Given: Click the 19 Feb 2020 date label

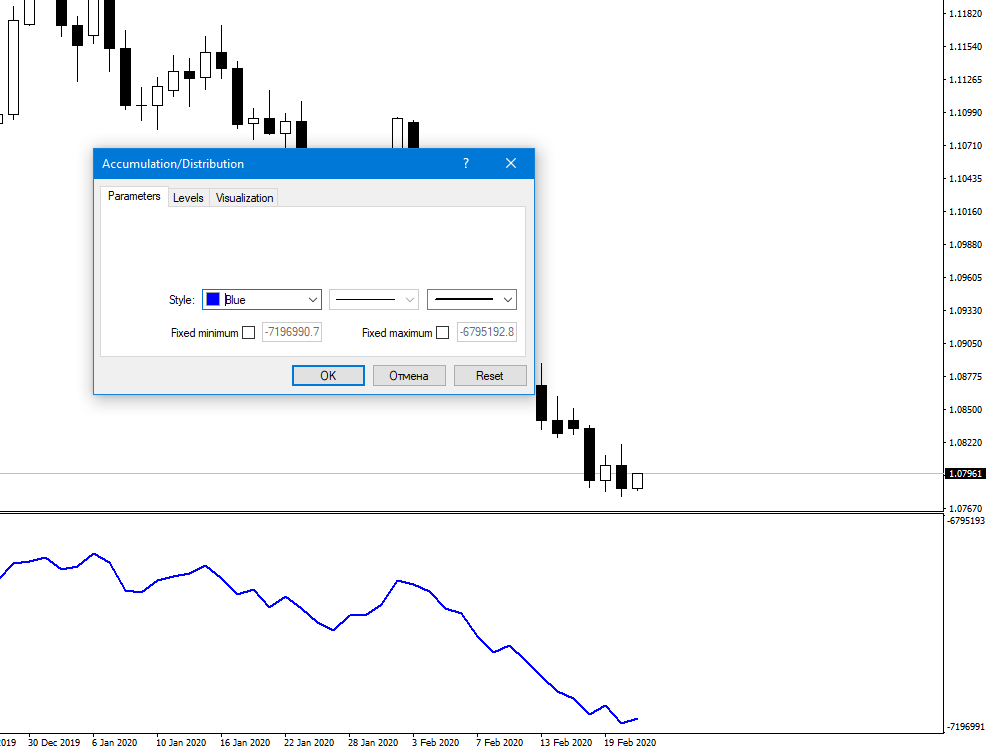Looking at the screenshot, I should [629, 742].
